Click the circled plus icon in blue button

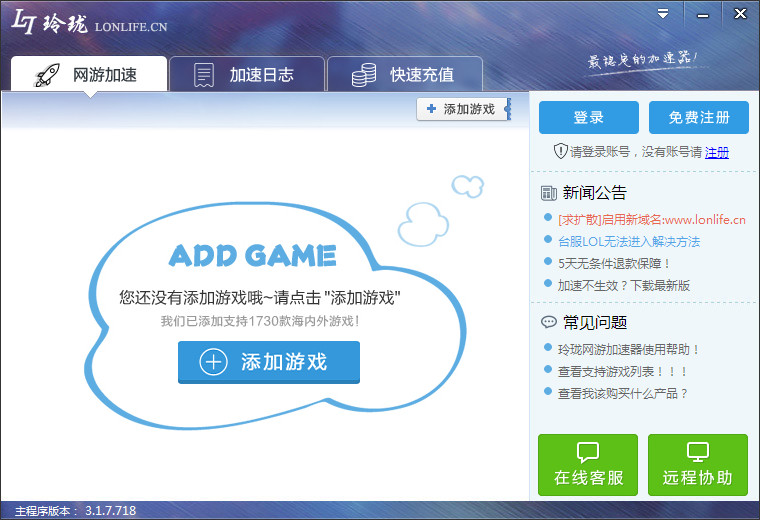coord(213,362)
